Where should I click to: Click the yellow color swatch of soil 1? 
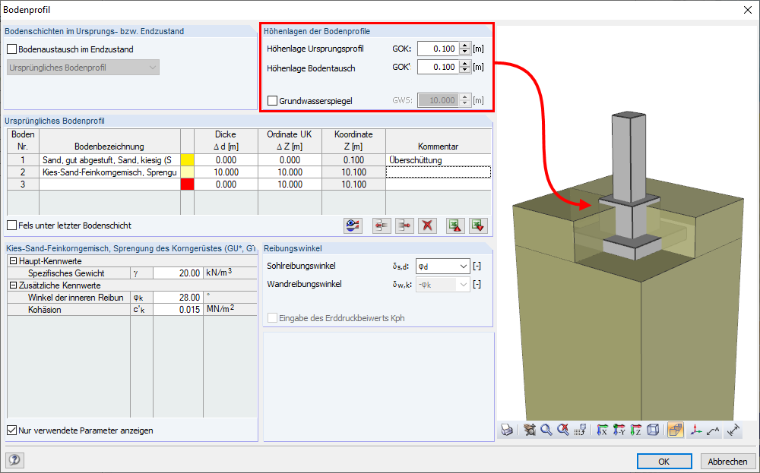pyautogui.click(x=187, y=160)
